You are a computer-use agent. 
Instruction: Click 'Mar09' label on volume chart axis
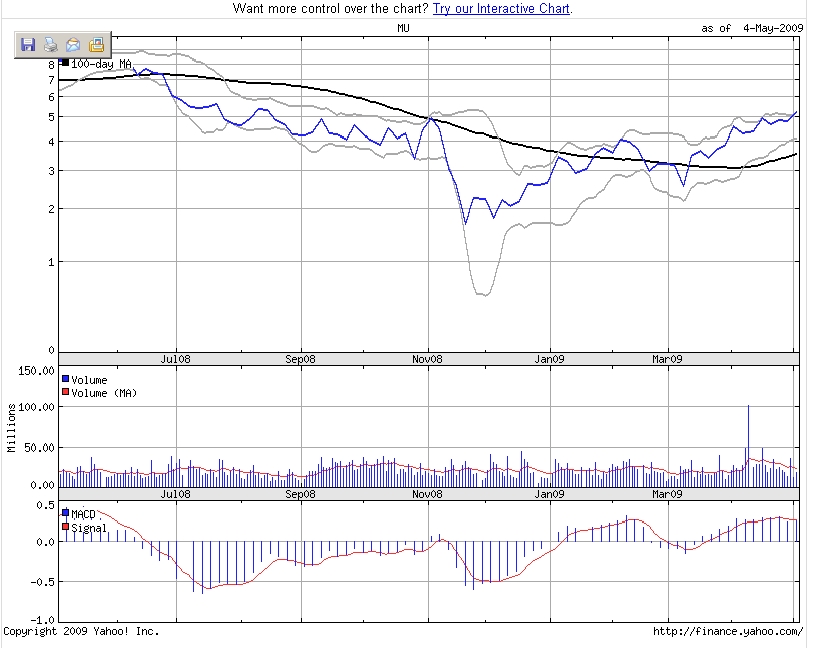tap(667, 494)
